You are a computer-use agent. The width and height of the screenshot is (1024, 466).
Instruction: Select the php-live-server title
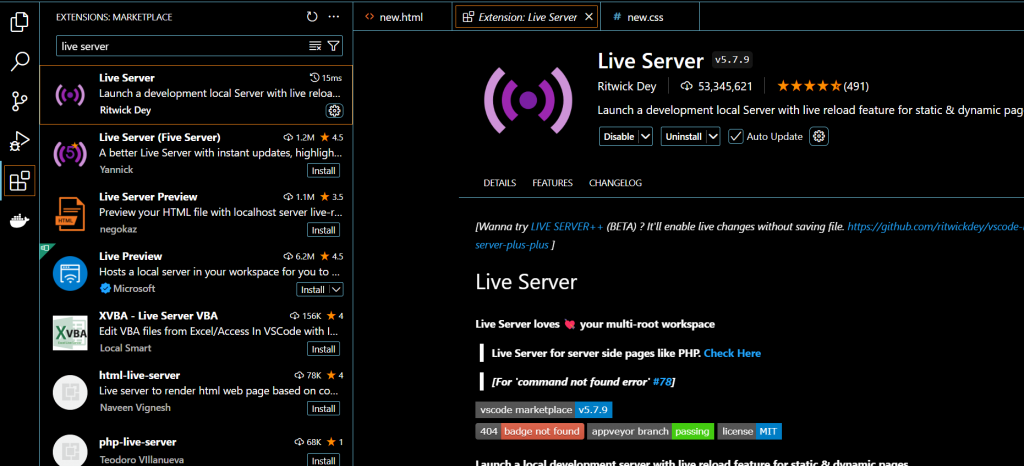coord(138,442)
